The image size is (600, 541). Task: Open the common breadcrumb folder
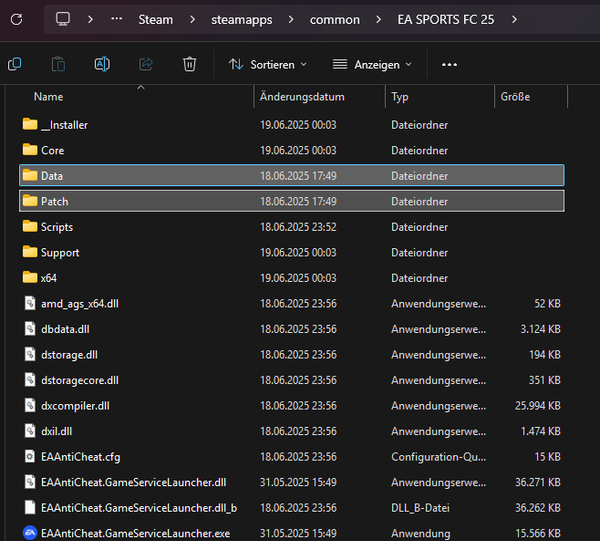point(335,20)
